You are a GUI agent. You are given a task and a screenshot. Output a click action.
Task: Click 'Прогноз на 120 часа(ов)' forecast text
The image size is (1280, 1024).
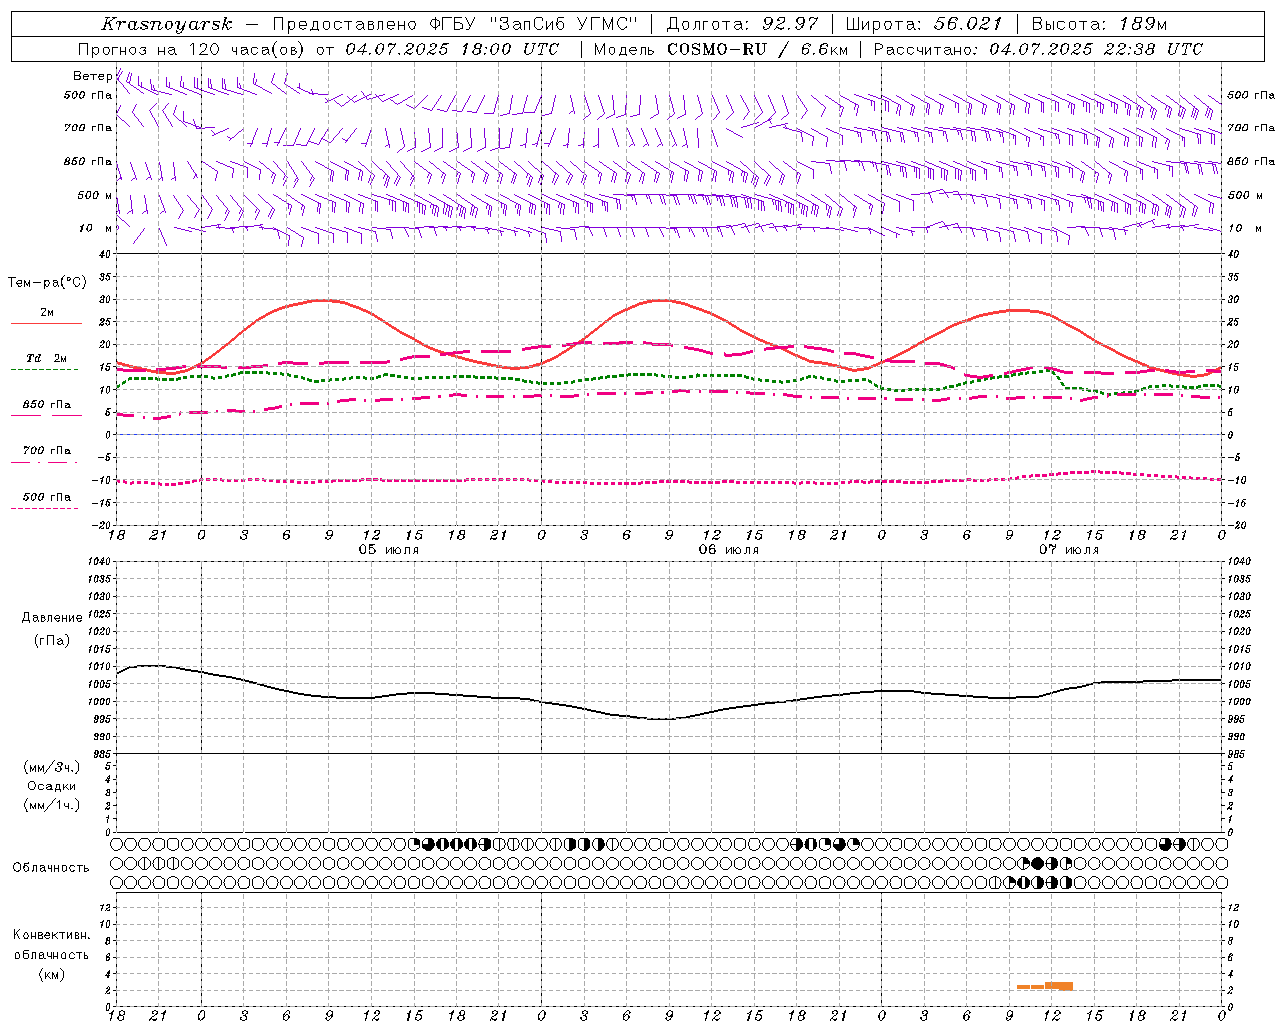(x=192, y=49)
